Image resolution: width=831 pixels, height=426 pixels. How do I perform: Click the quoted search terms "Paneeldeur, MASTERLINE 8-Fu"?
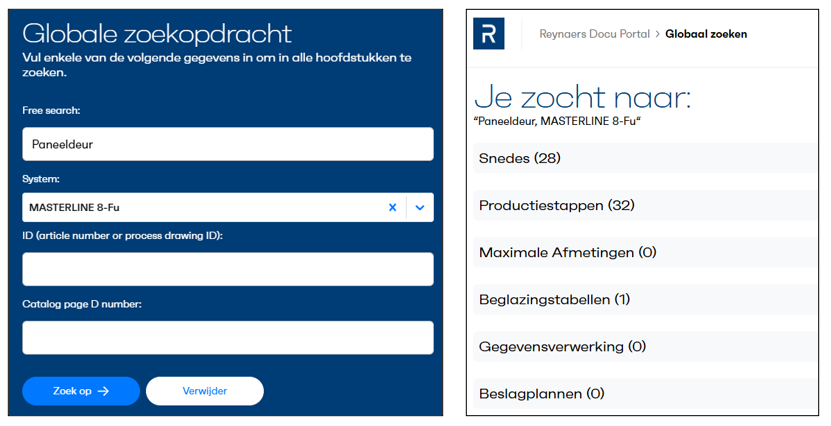tap(557, 121)
